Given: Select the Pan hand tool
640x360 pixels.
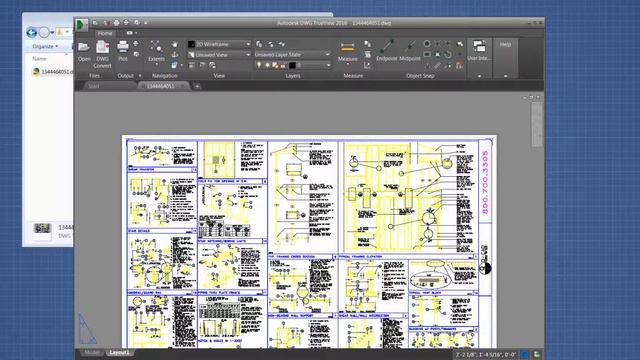Looking at the screenshot, I should coord(175,44).
